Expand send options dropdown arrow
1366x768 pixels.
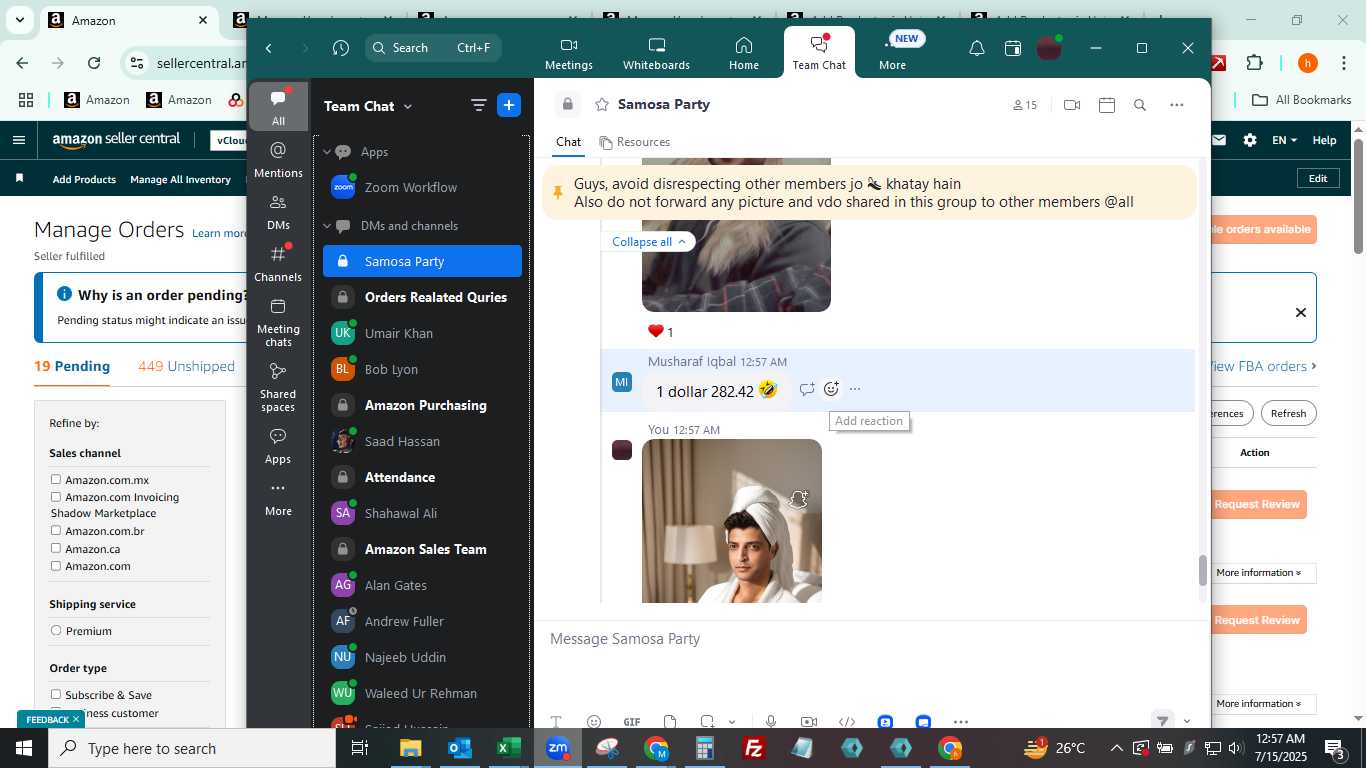1187,721
